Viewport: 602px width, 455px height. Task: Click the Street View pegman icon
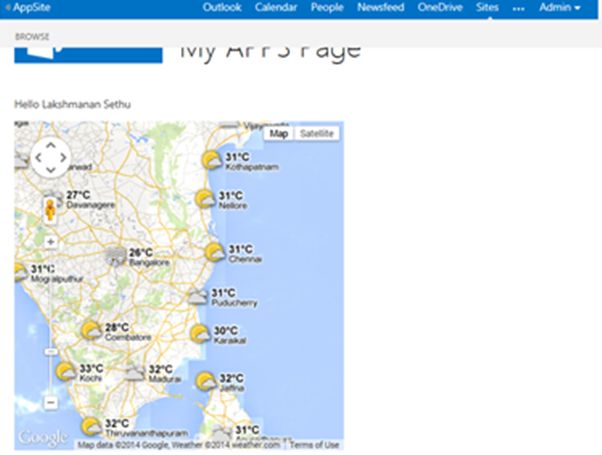tap(50, 210)
